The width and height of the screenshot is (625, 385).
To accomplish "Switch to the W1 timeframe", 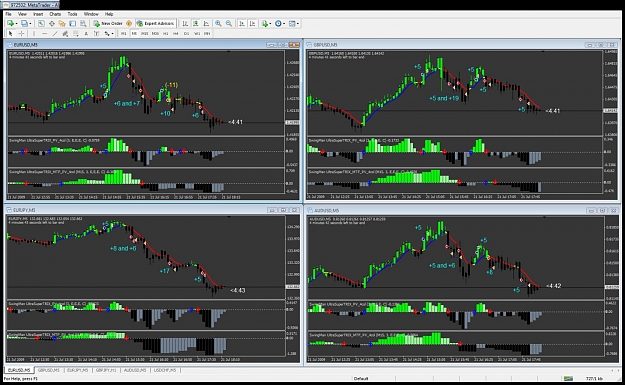I will pos(197,33).
